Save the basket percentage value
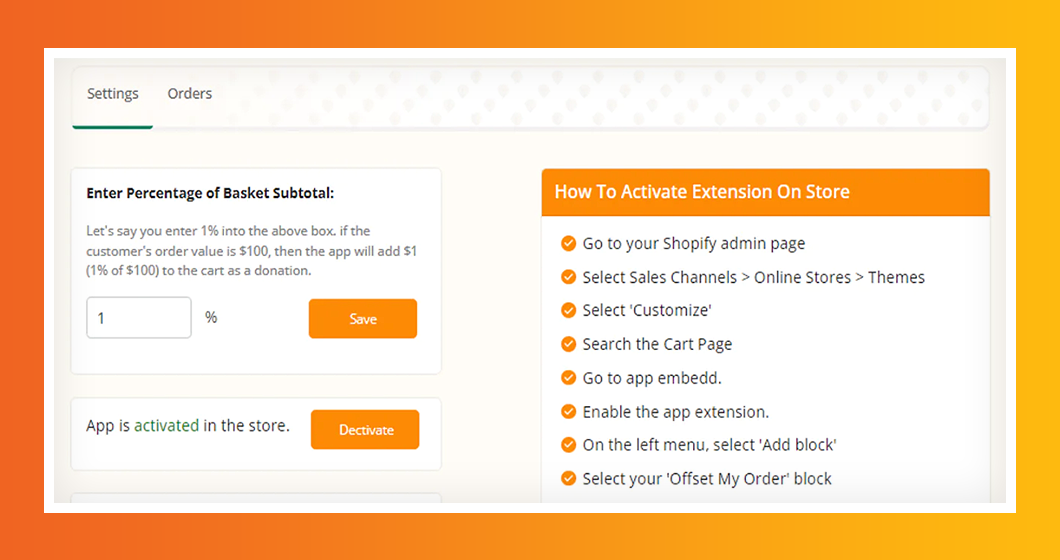Screen dimensions: 1060x560 pos(363,319)
